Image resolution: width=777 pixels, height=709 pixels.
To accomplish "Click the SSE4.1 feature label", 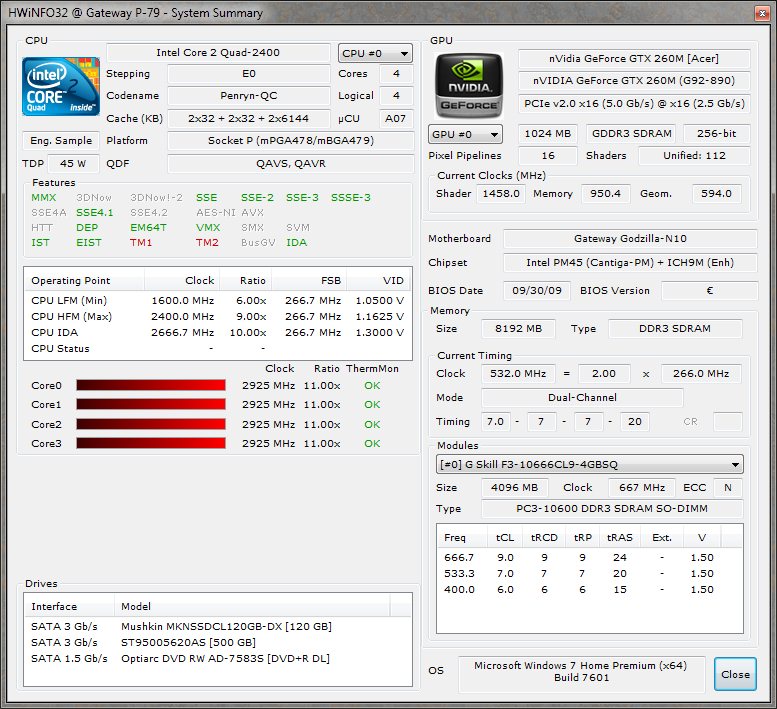I will coord(95,213).
